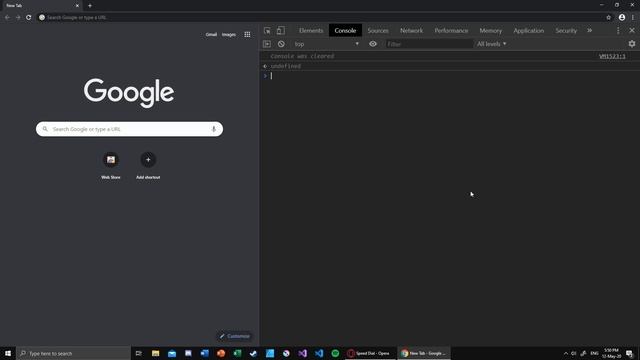Switch to New Tab - Google Chrome taskbar button

coord(424,353)
